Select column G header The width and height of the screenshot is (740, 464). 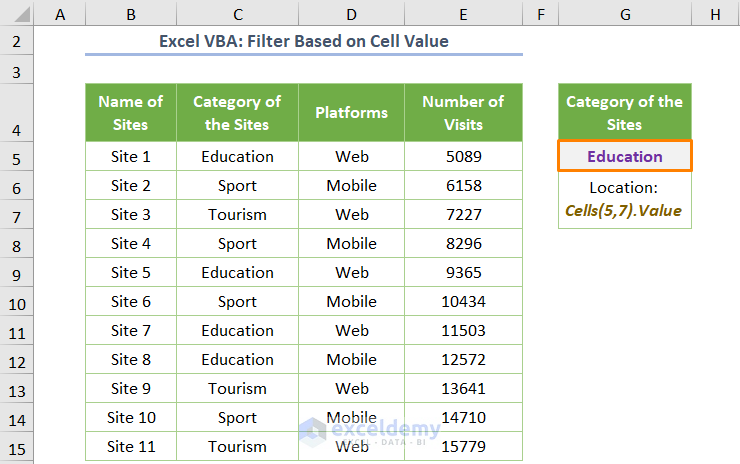click(x=625, y=14)
